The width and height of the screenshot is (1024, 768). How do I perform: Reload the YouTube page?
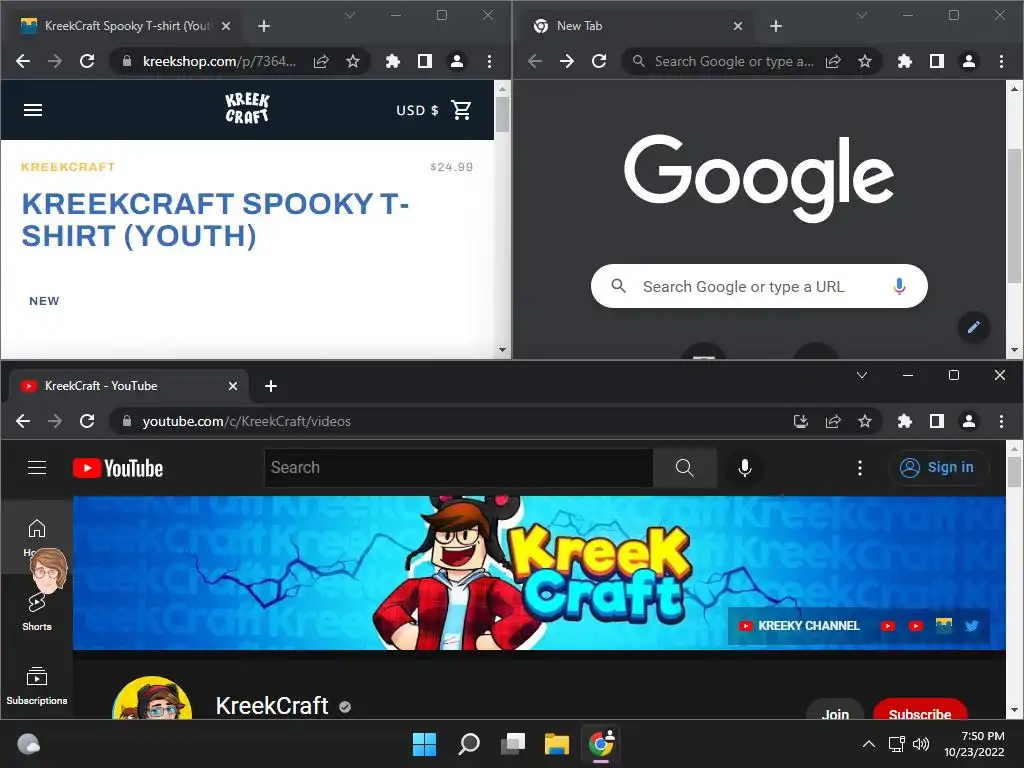point(87,421)
